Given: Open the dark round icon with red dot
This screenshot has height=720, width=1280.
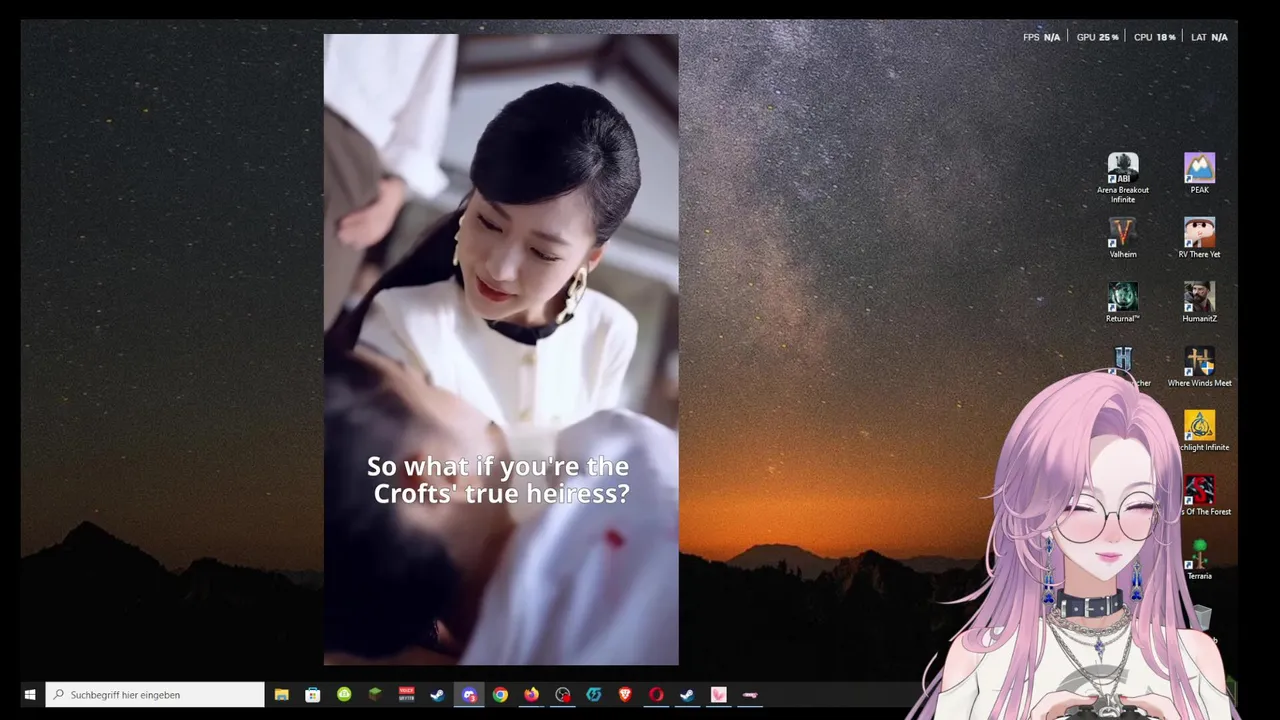Looking at the screenshot, I should (563, 695).
